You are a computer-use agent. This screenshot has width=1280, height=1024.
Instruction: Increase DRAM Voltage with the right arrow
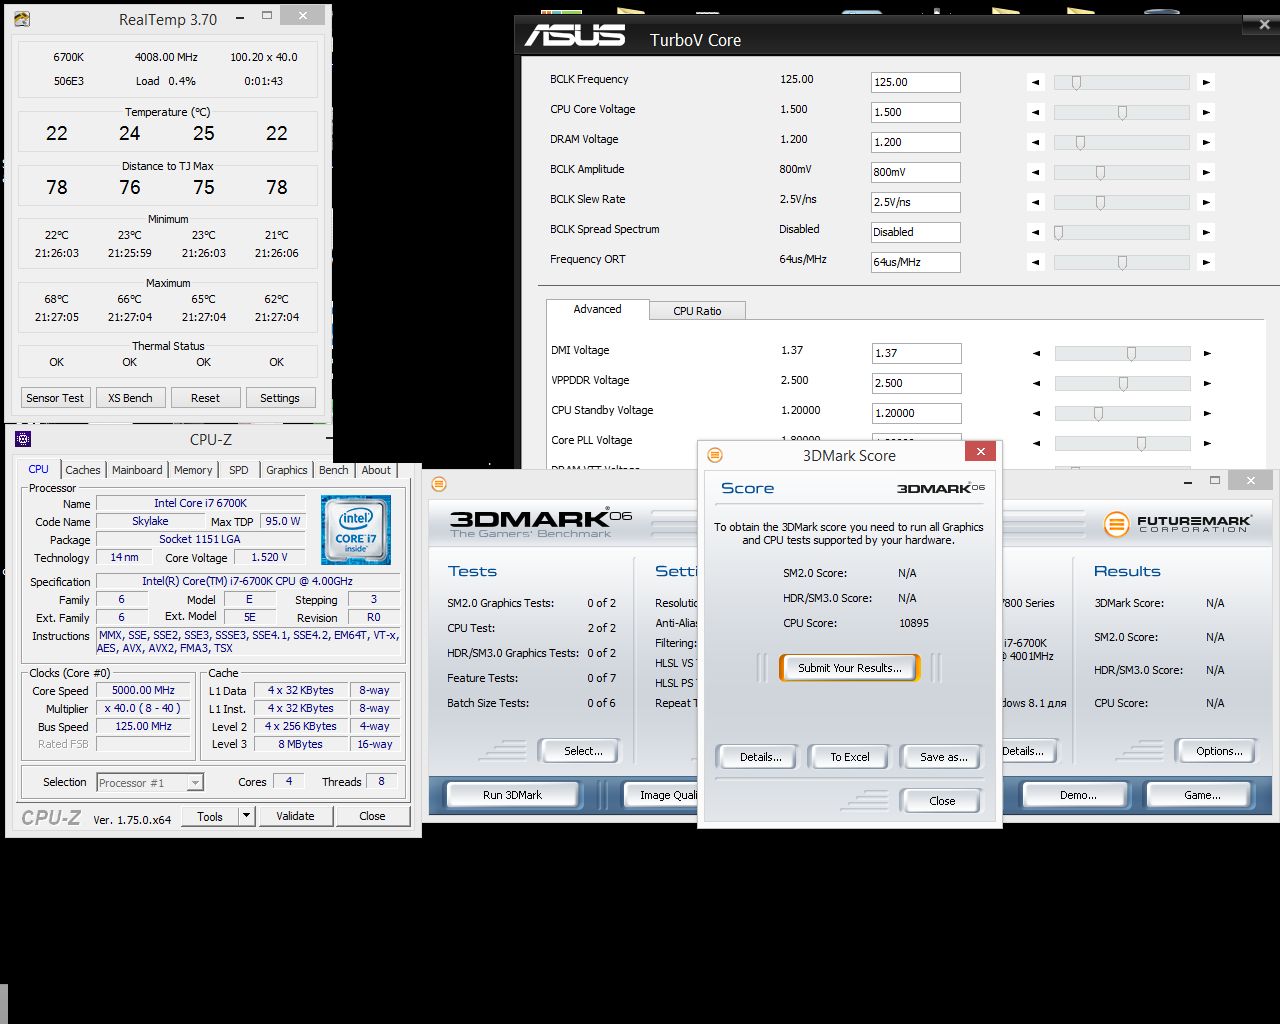(x=1206, y=143)
